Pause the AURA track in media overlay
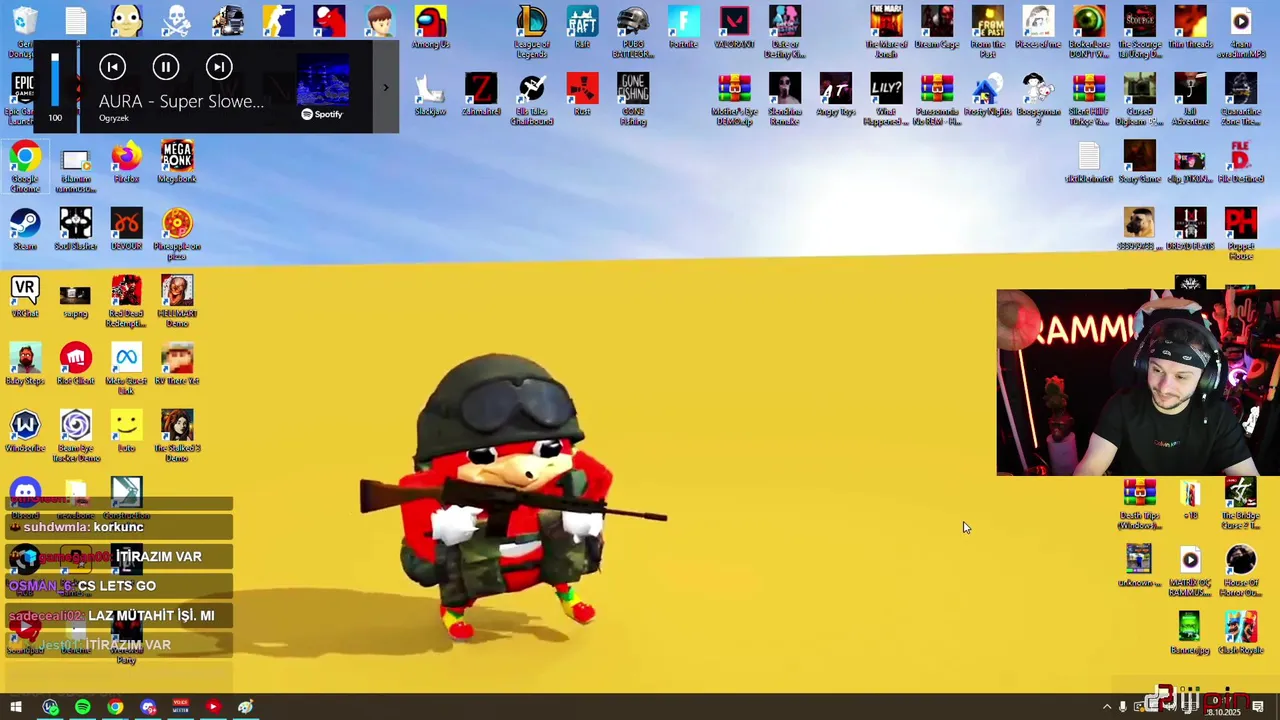This screenshot has height=720, width=1280. click(166, 67)
